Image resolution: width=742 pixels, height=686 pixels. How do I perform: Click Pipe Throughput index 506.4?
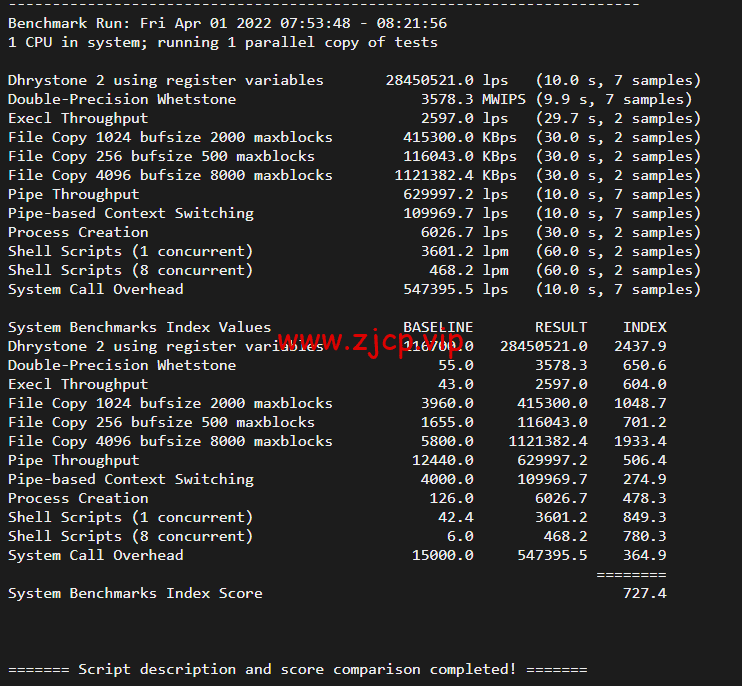[645, 460]
